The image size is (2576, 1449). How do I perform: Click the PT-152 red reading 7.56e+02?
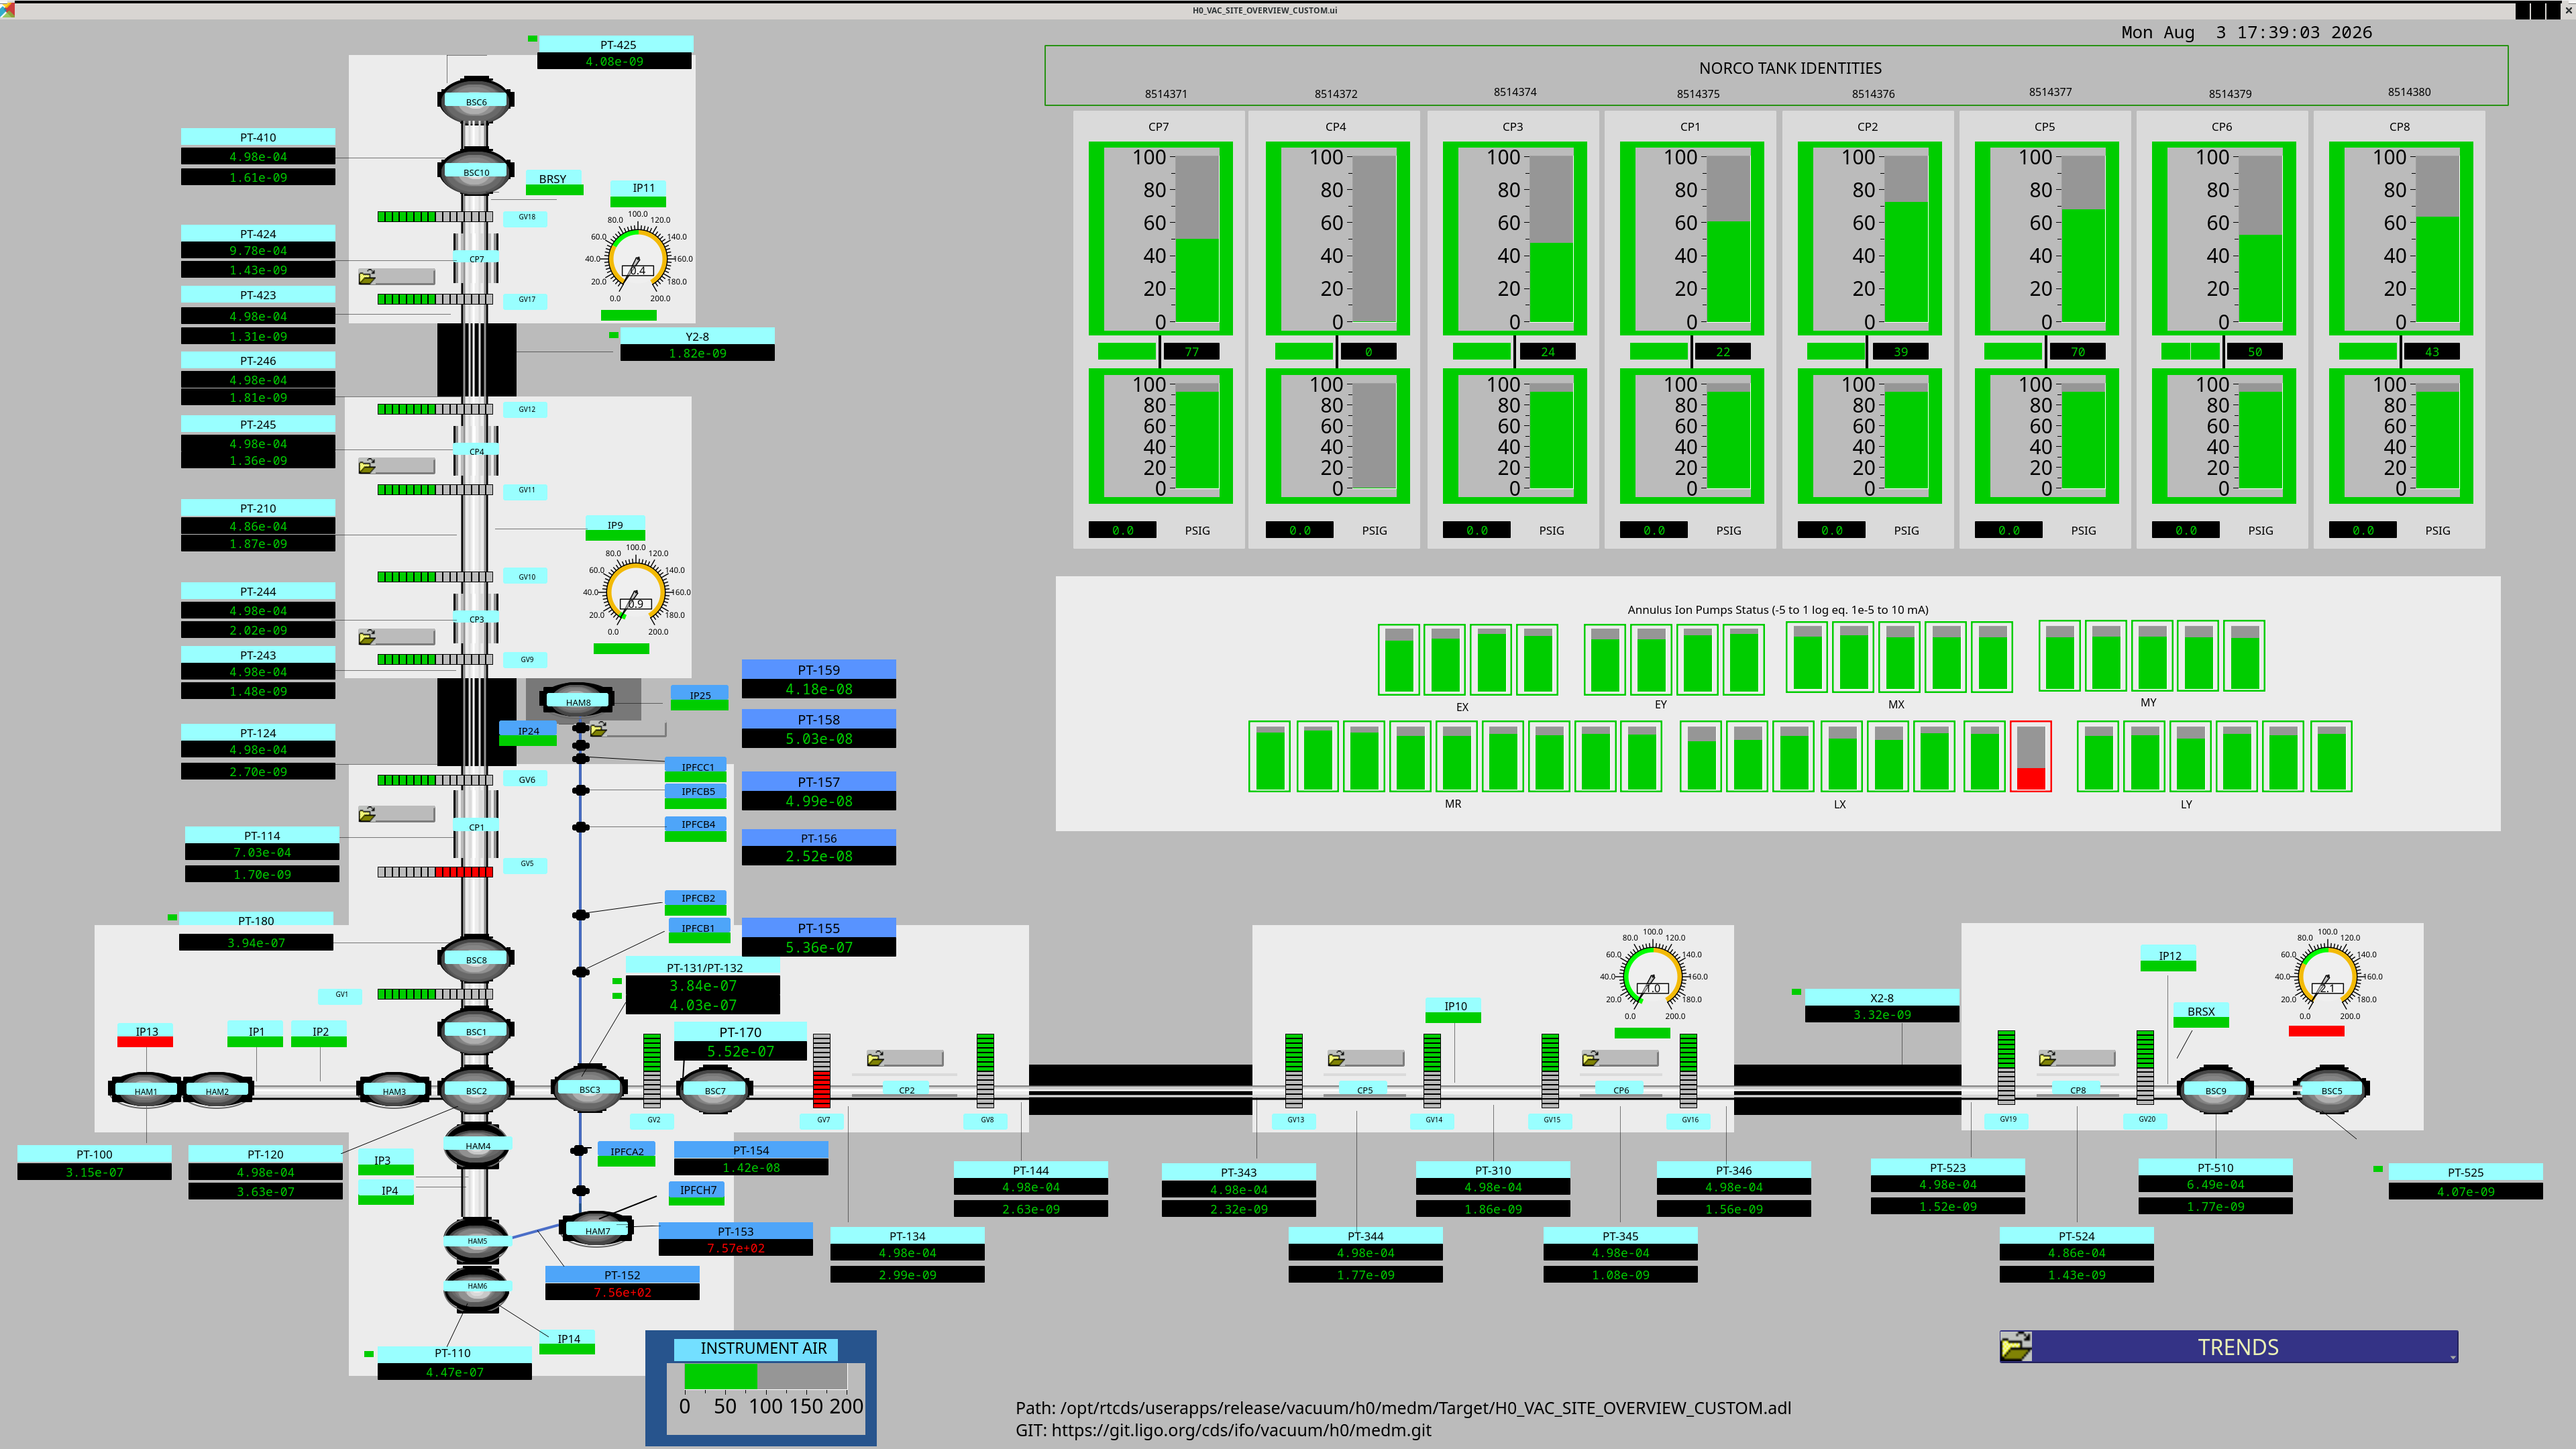(622, 1292)
